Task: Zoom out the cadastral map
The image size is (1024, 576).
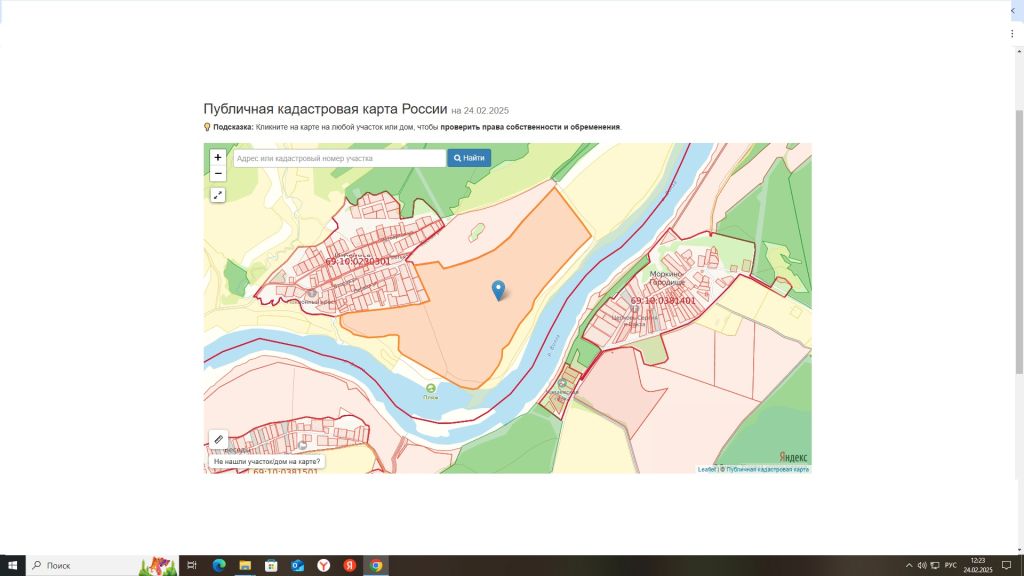Action: point(218,173)
